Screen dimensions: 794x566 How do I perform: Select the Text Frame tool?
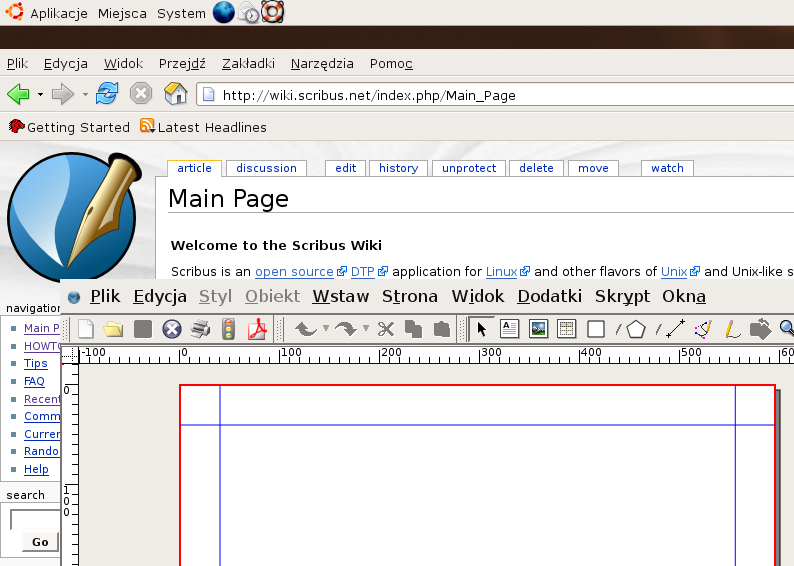pyautogui.click(x=509, y=329)
